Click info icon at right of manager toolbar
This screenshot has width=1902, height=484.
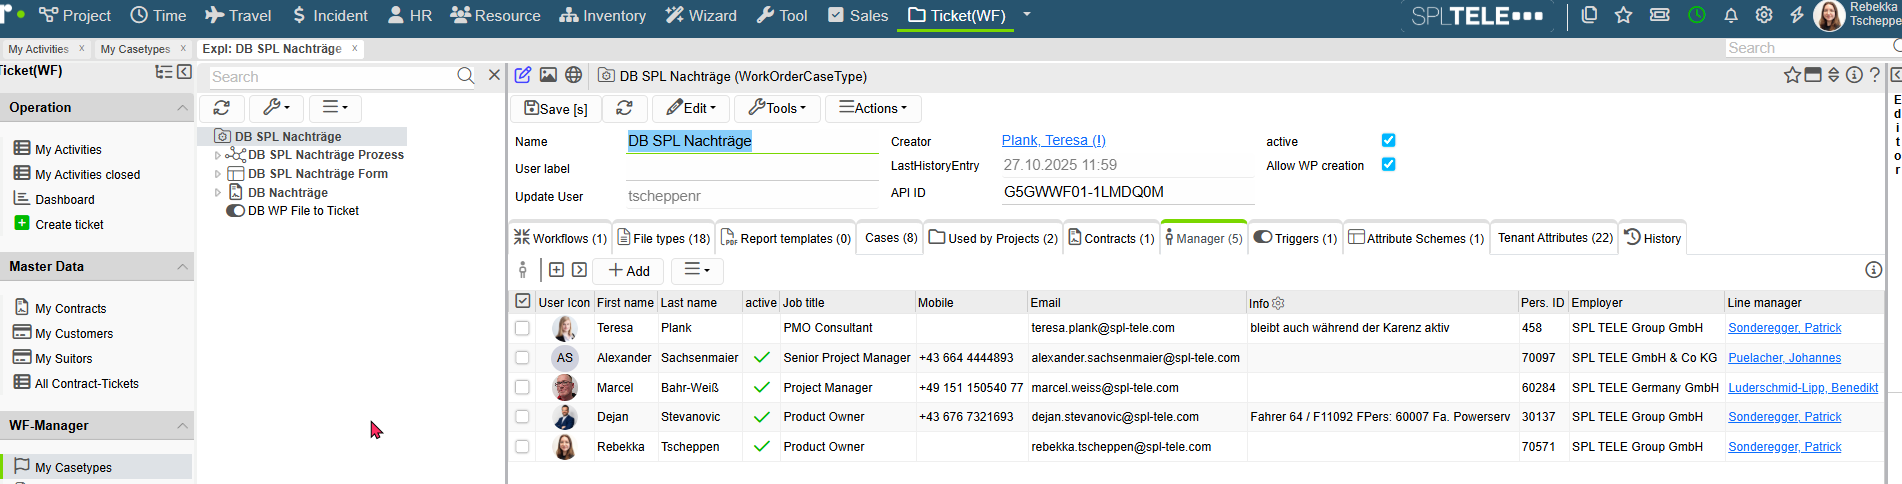click(x=1874, y=270)
